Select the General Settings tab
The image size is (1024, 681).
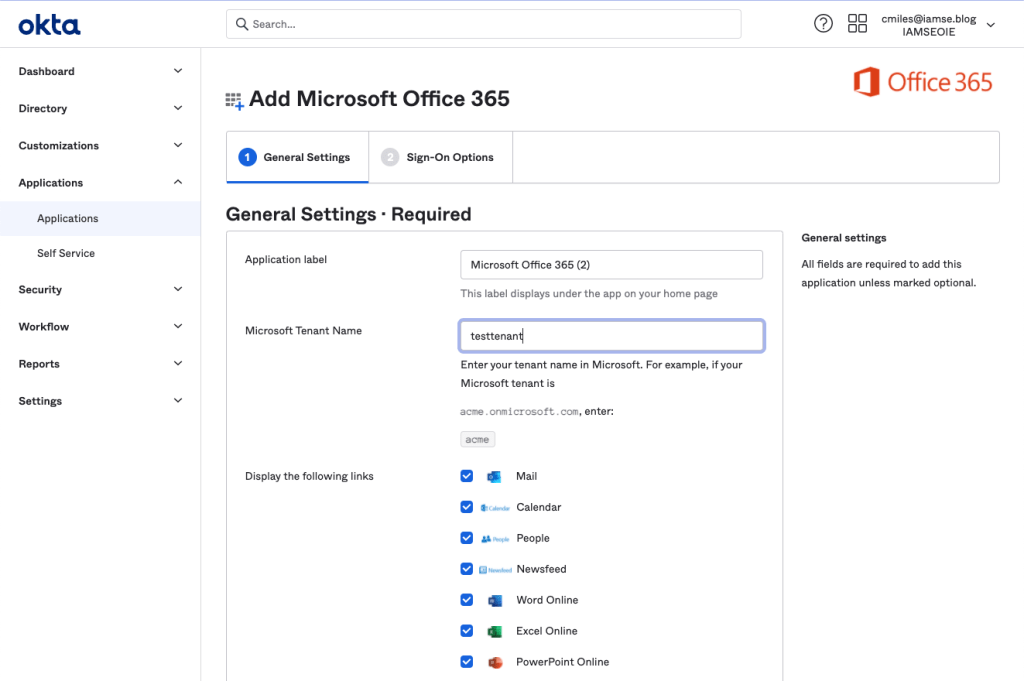point(297,158)
